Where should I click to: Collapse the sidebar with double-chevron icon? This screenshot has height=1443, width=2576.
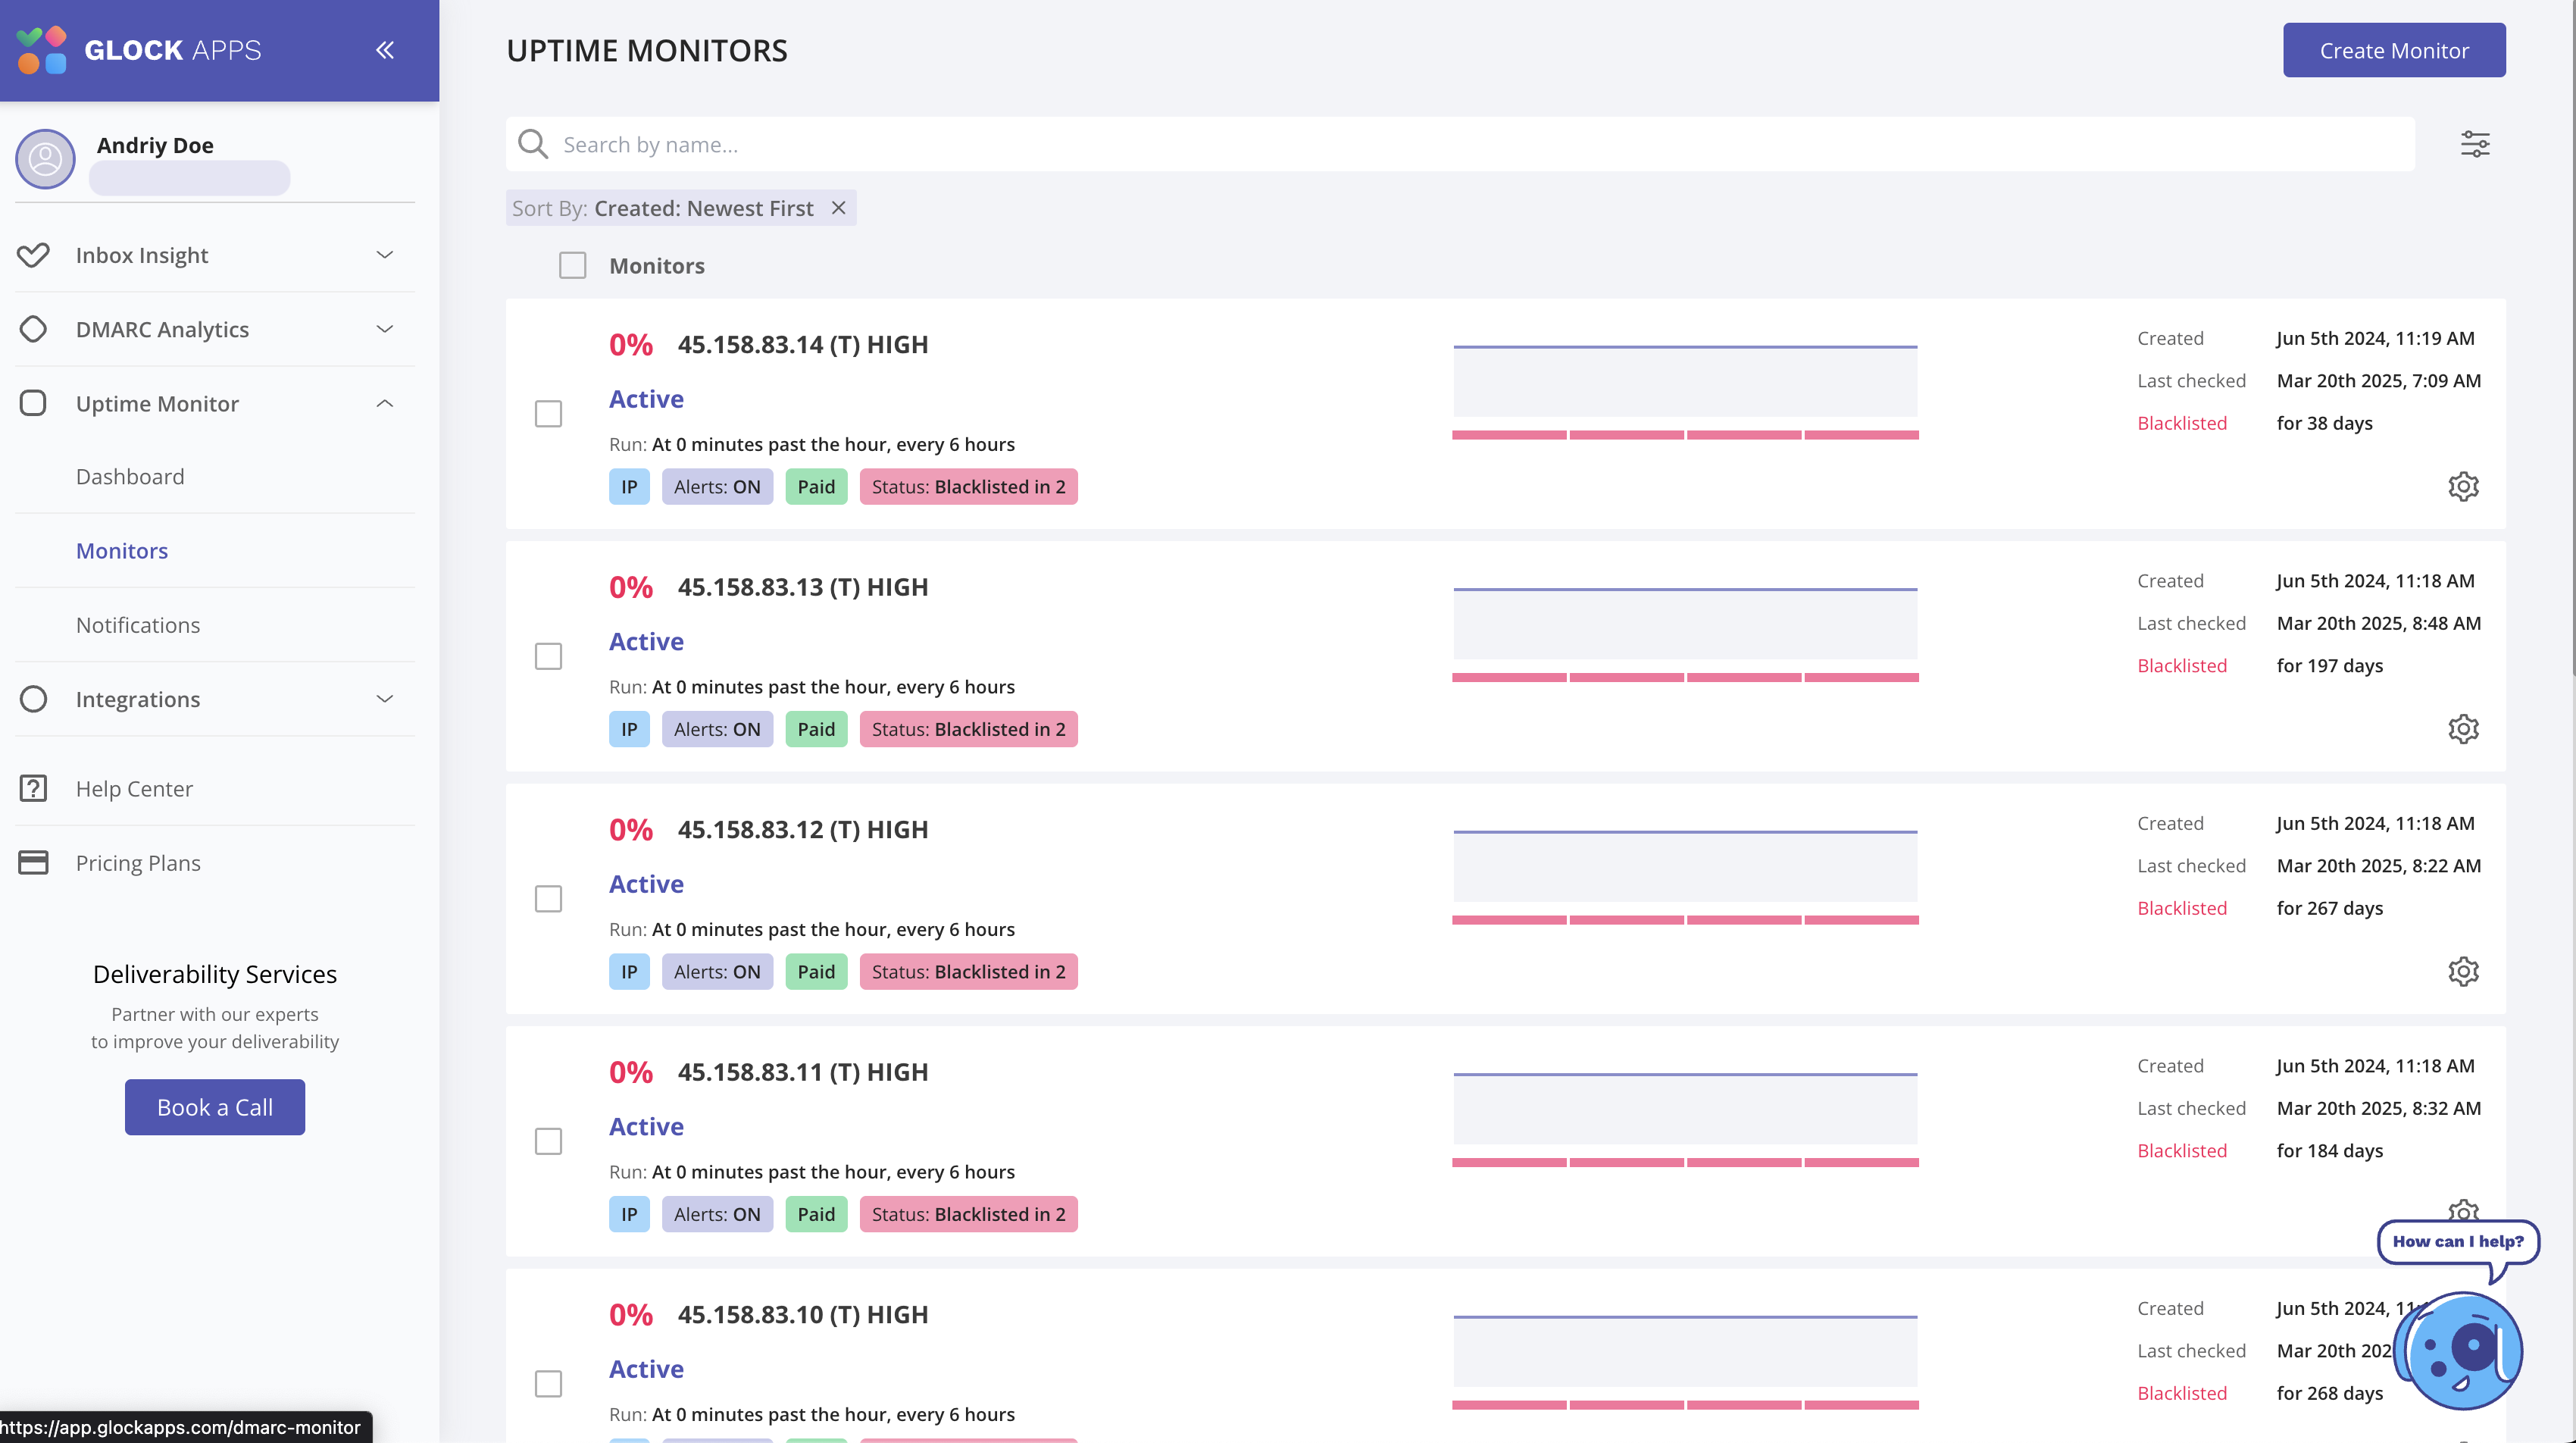[x=385, y=50]
